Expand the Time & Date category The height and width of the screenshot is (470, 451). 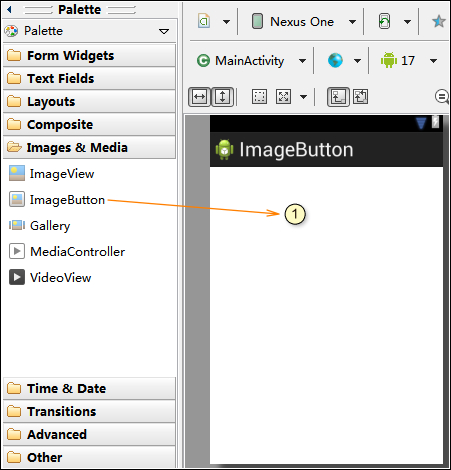point(89,388)
